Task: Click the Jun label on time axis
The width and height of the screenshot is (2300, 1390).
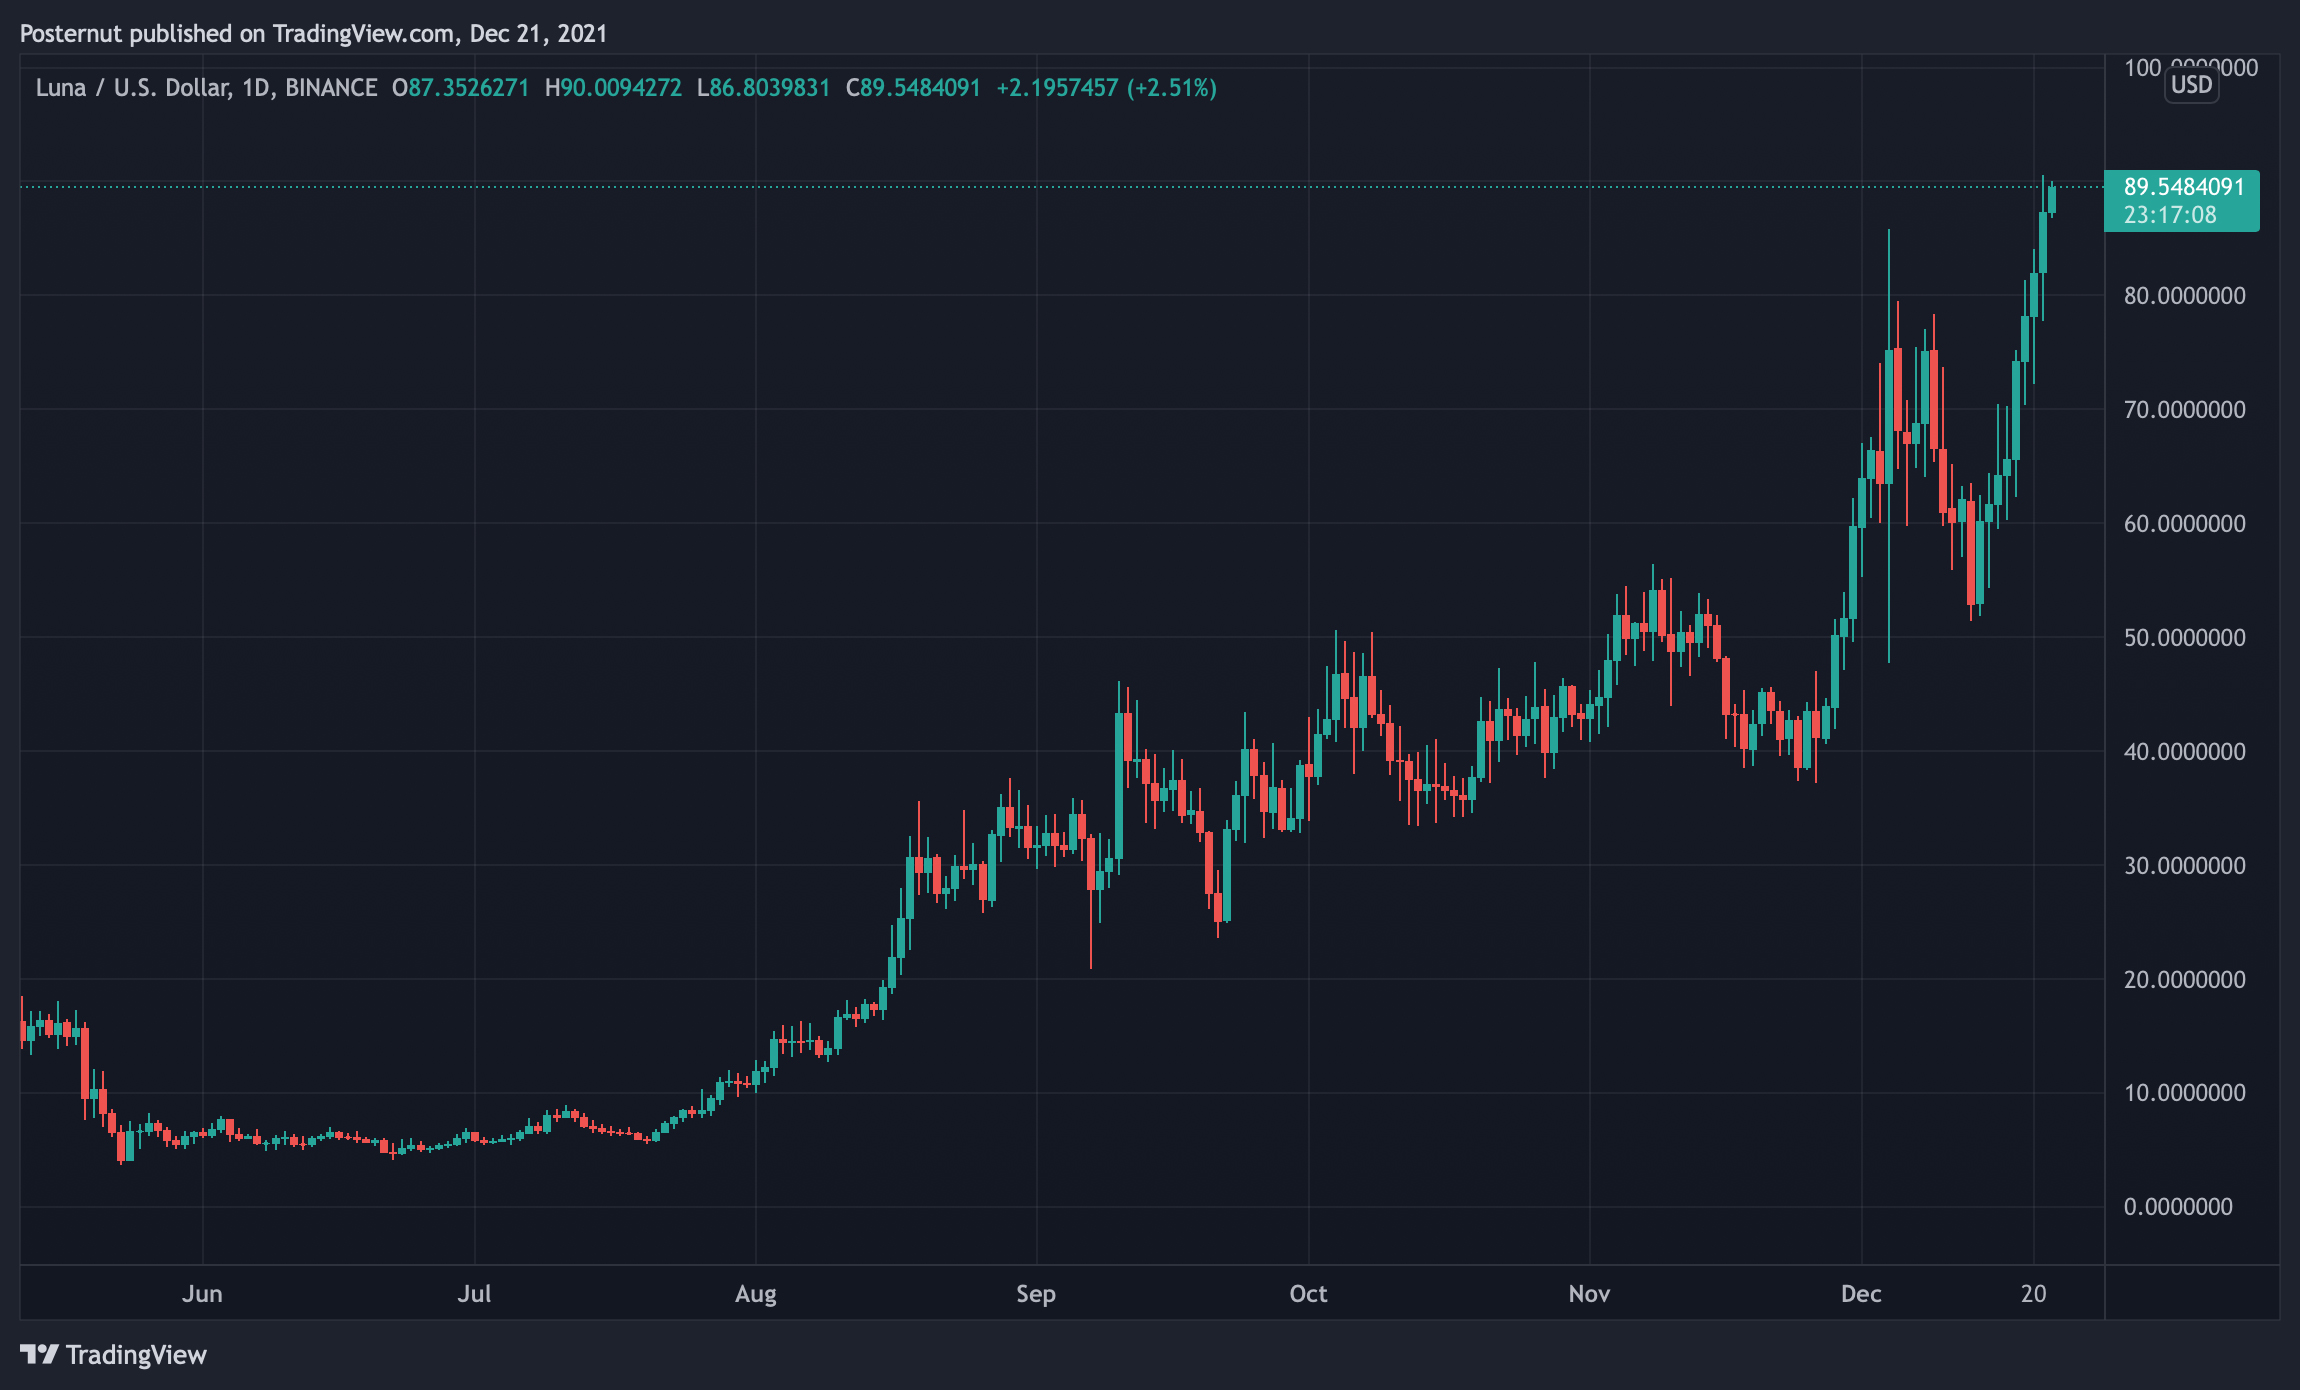Action: (x=202, y=1294)
